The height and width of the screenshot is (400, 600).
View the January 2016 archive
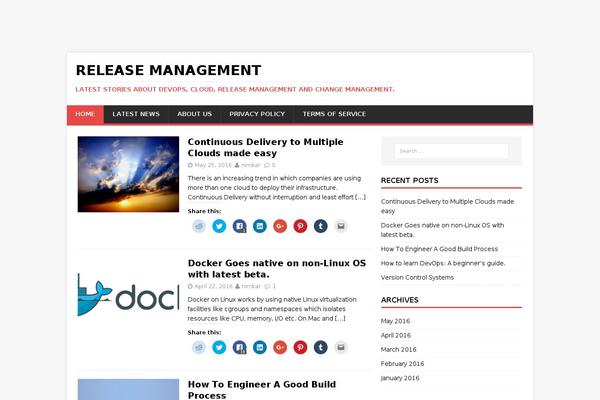tap(400, 378)
